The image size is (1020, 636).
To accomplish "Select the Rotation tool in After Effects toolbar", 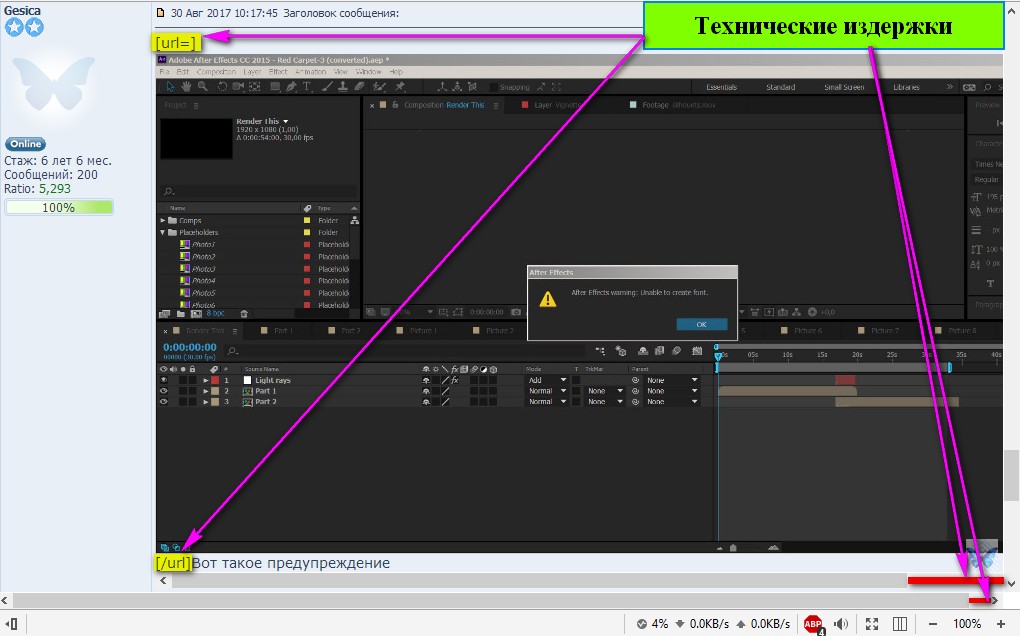I will click(222, 86).
